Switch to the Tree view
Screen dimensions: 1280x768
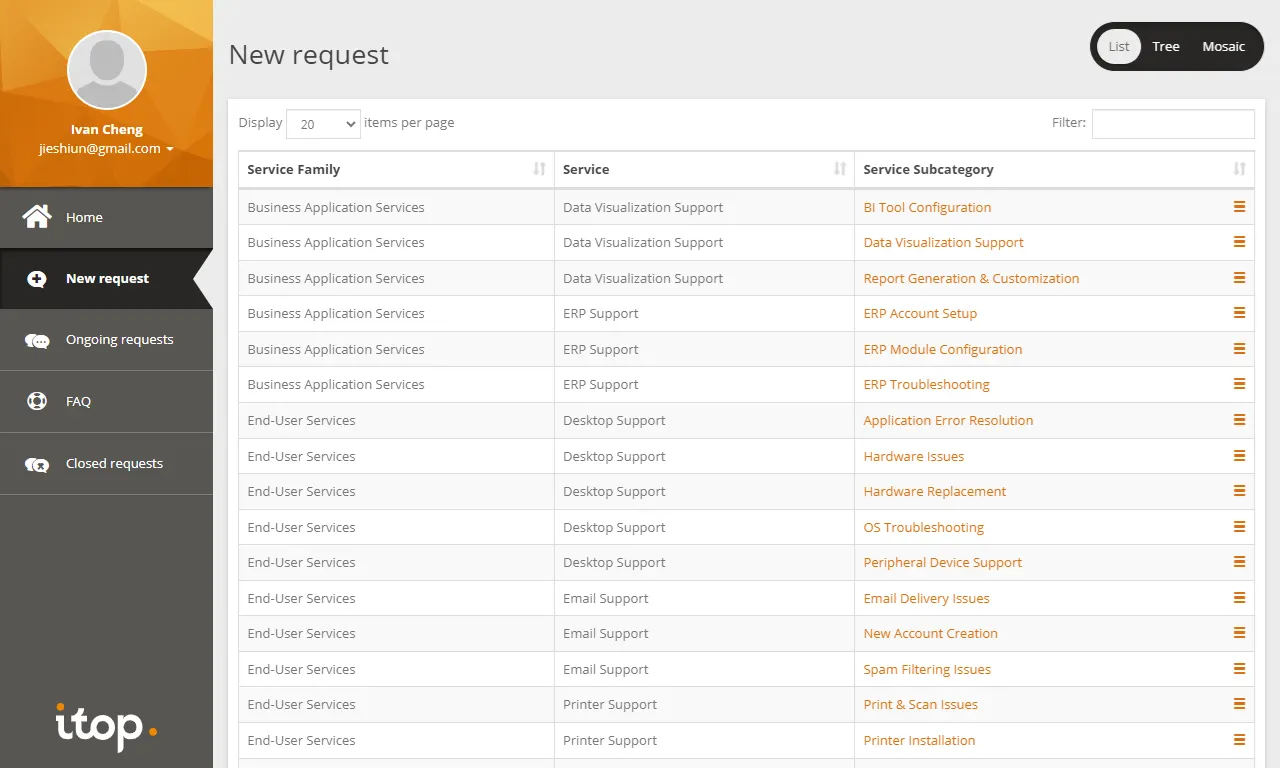click(x=1166, y=47)
